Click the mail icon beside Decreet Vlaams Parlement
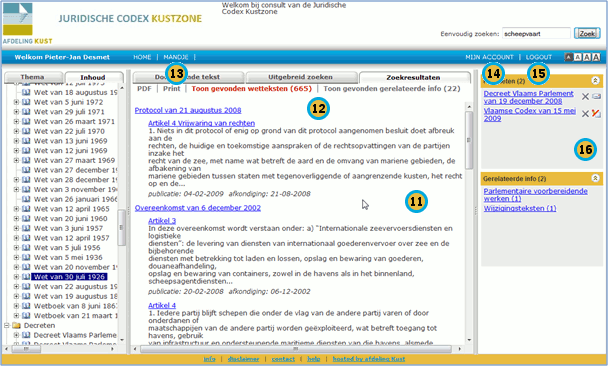Viewport: 608px width, 366px height. (596, 97)
